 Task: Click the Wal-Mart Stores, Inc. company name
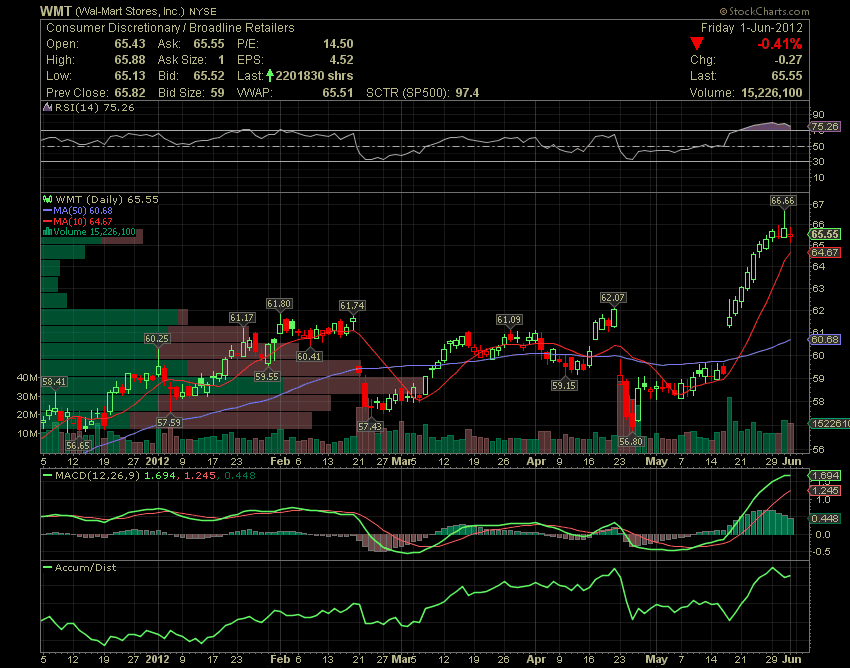[x=130, y=11]
